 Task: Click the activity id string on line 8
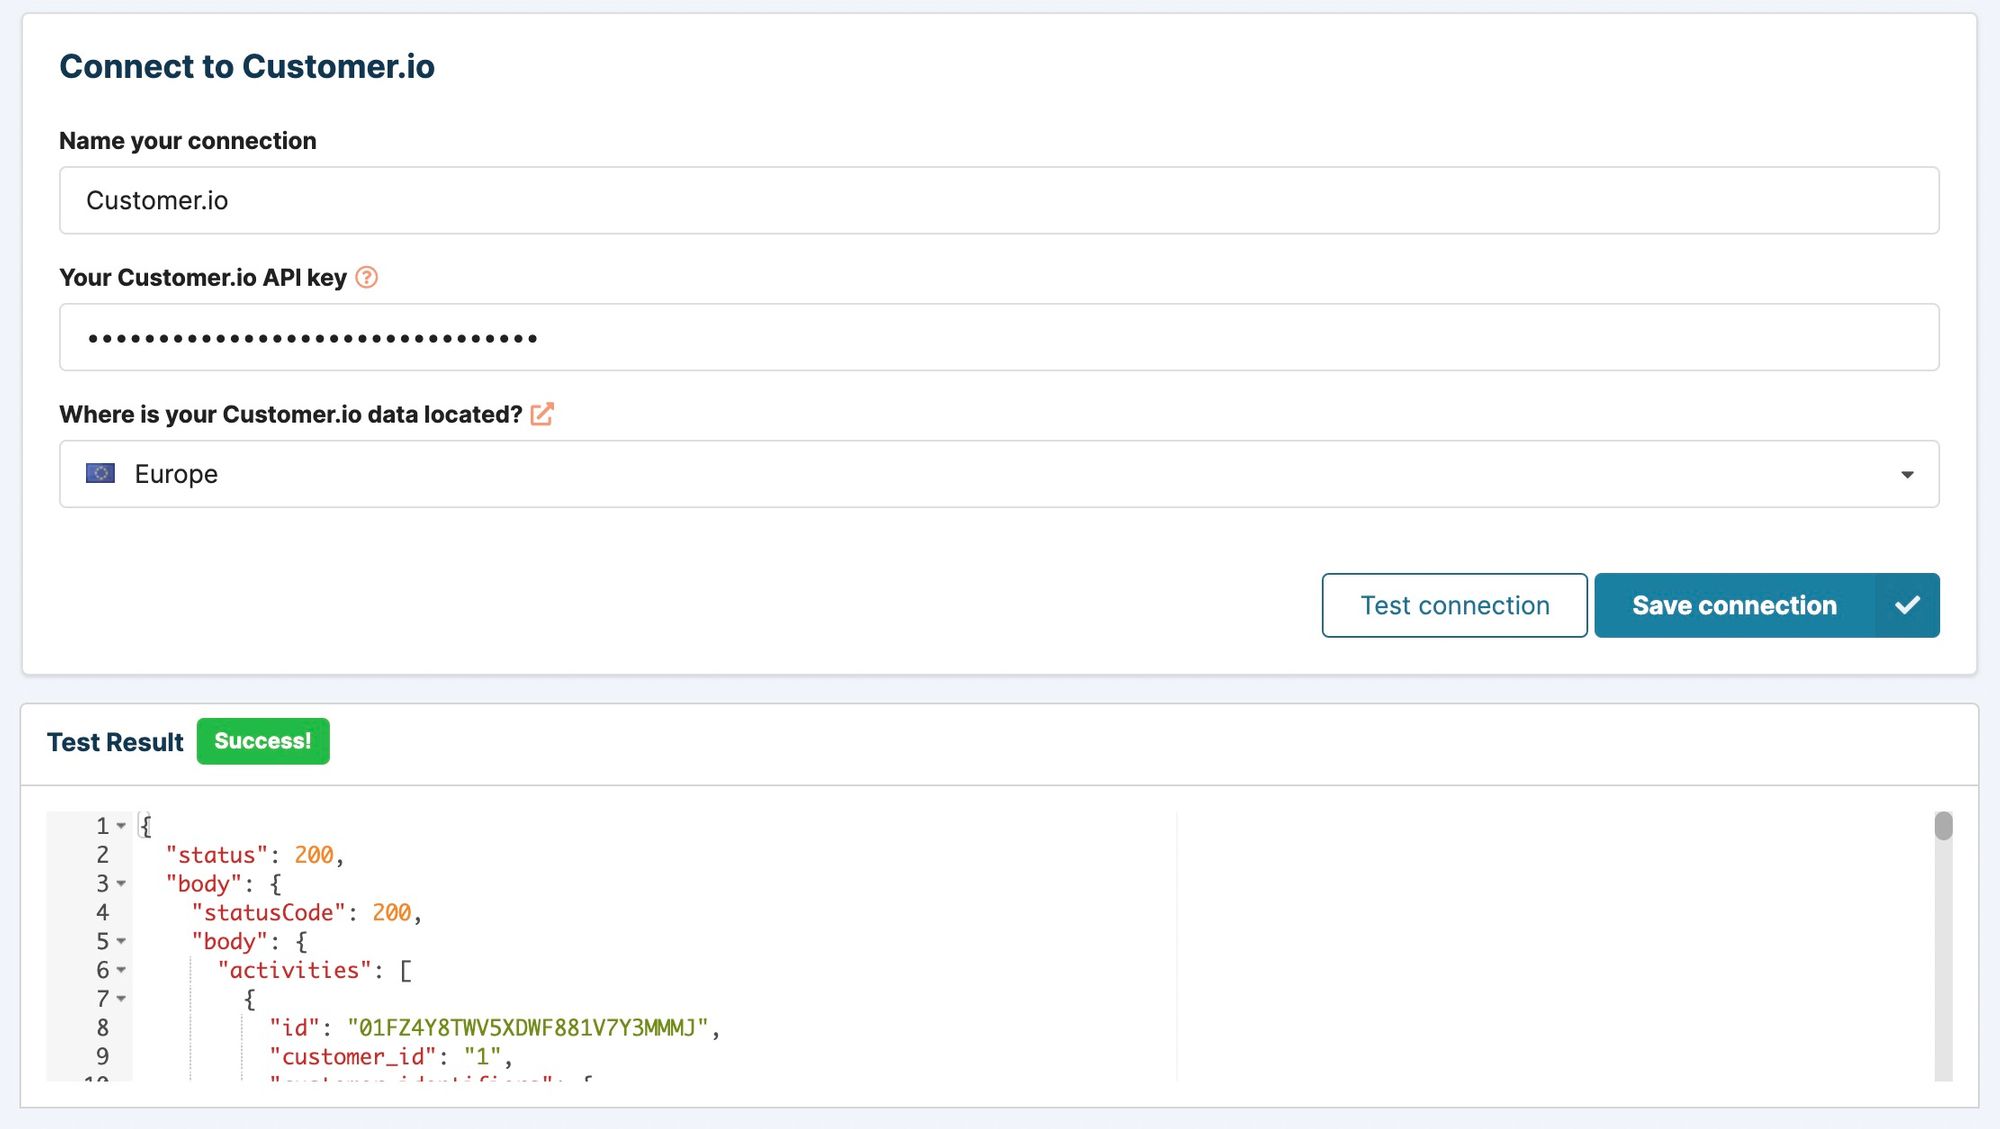[530, 1027]
